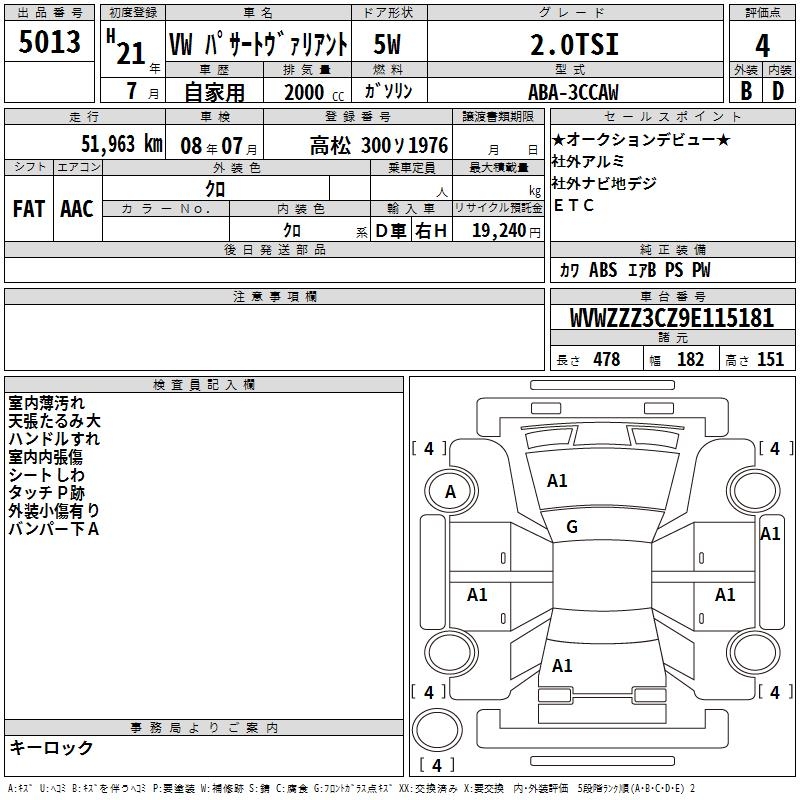The width and height of the screenshot is (800, 800).
Task: Click shift type FAT
Action: pyautogui.click(x=29, y=209)
